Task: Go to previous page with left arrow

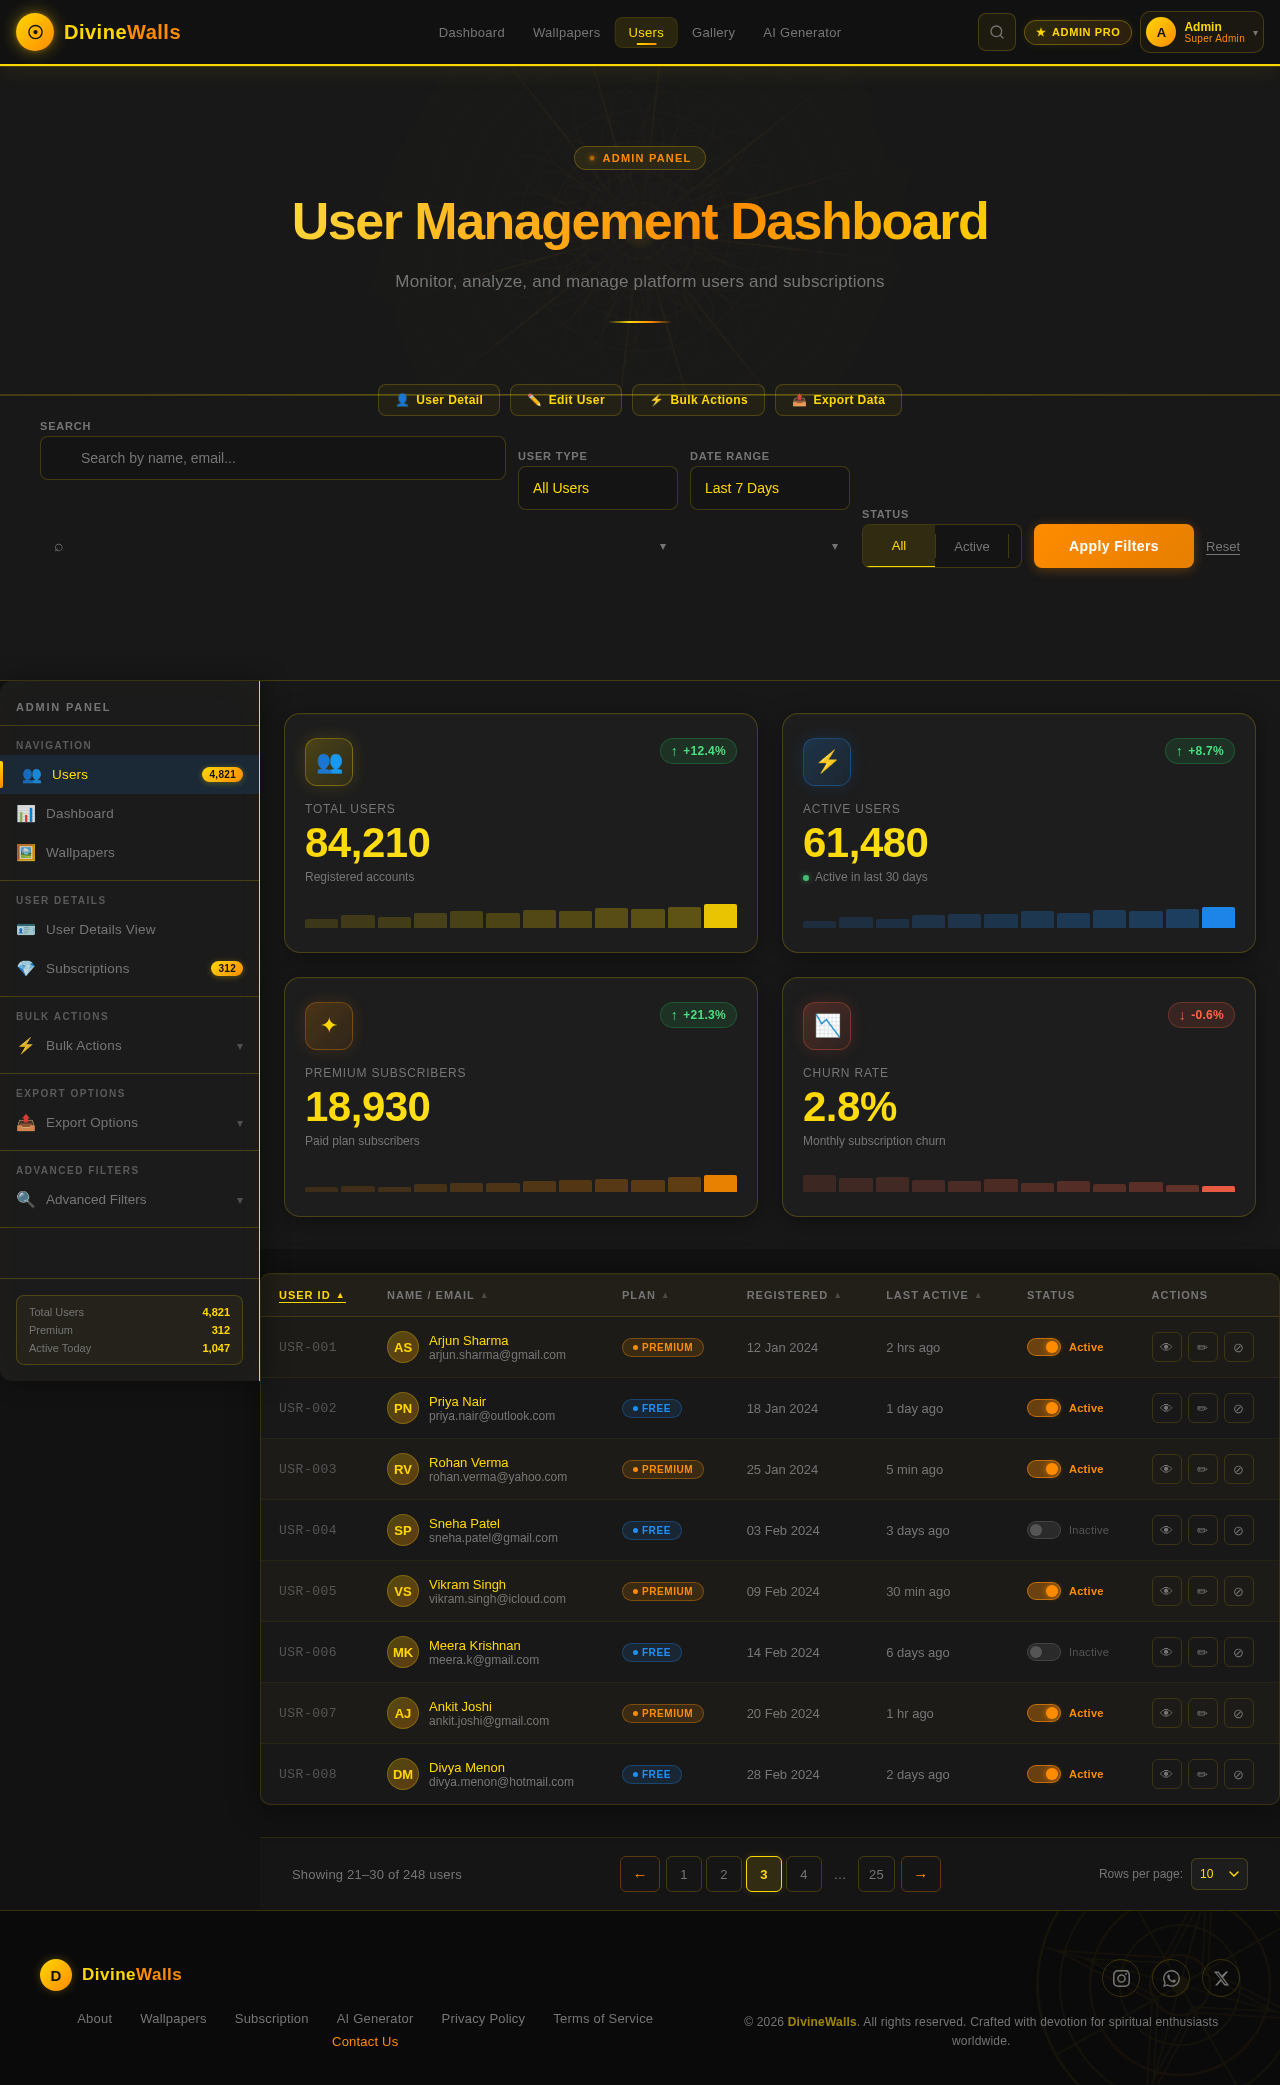Action: point(640,1874)
